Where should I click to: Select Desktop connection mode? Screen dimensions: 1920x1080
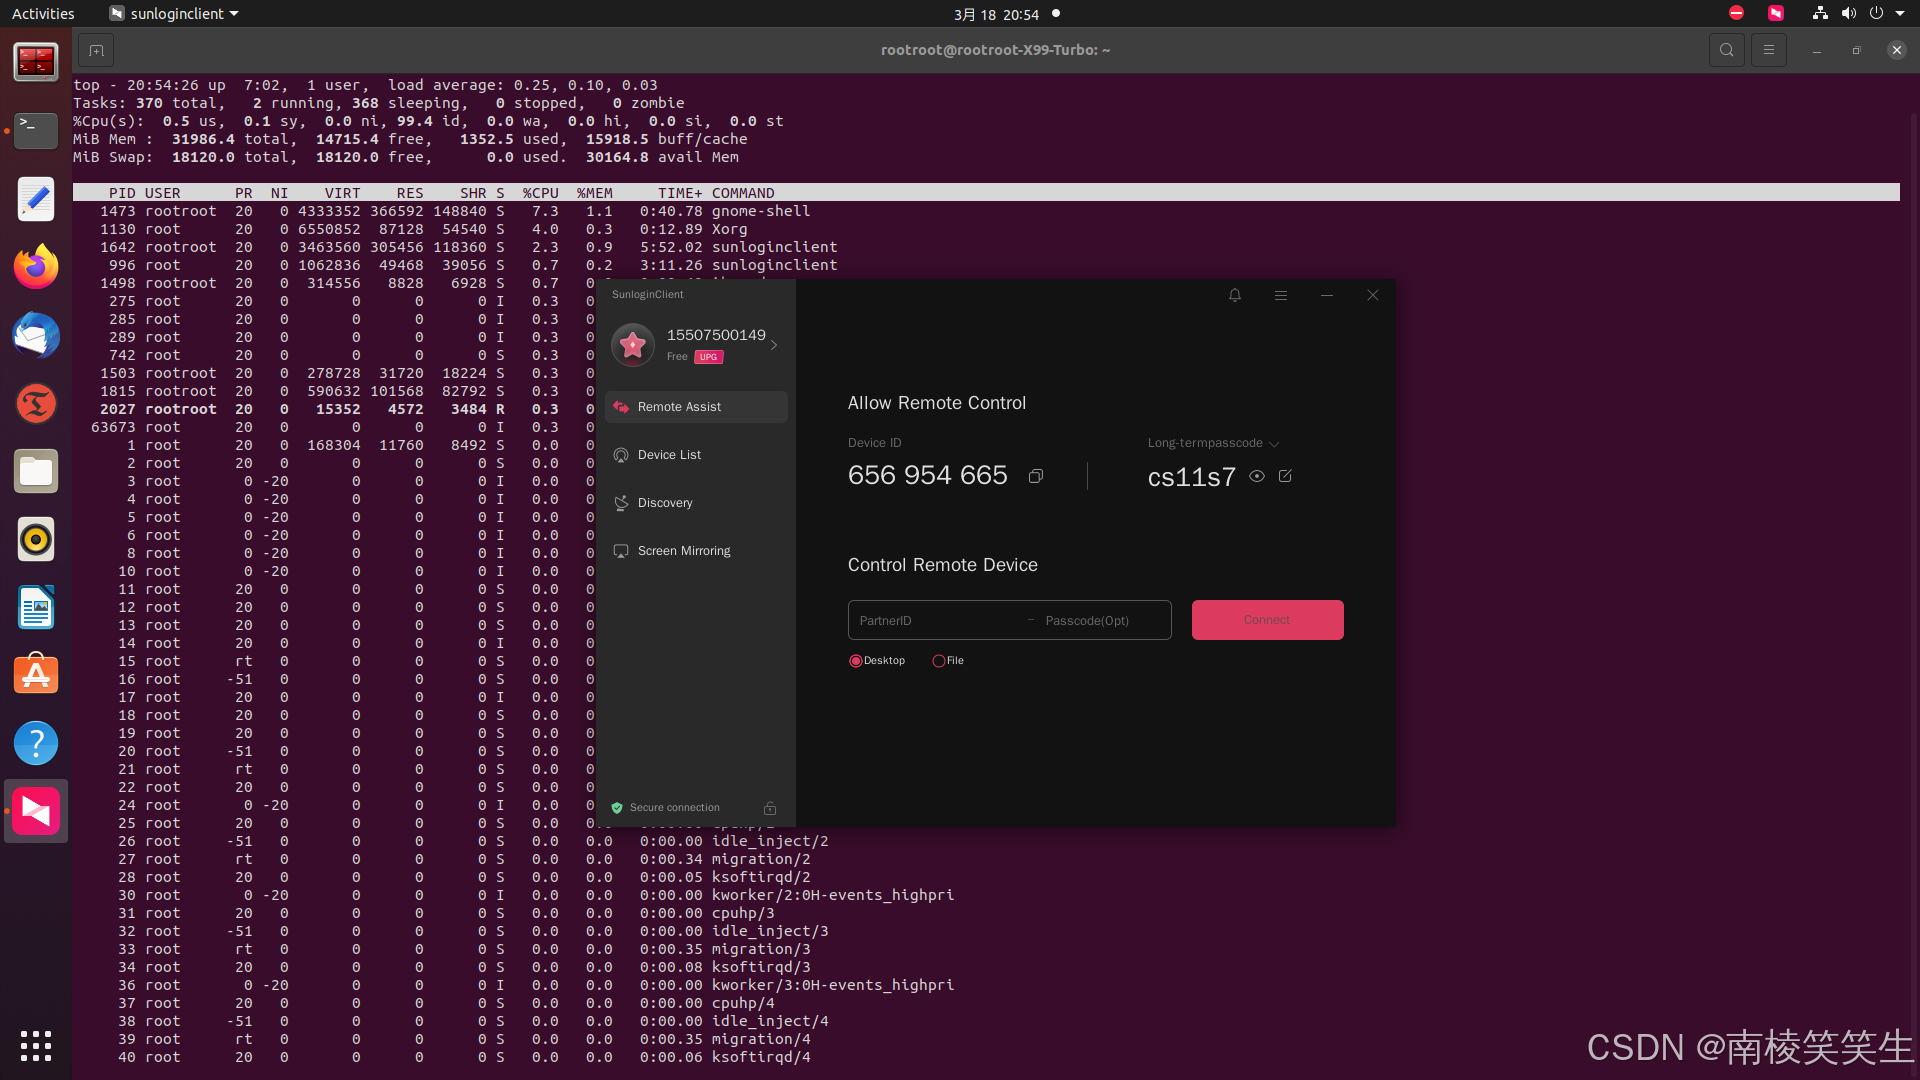point(877,661)
